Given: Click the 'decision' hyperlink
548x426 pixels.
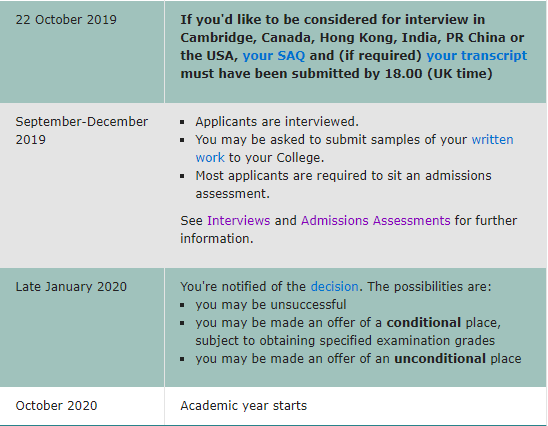Looking at the screenshot, I should coord(334,287).
